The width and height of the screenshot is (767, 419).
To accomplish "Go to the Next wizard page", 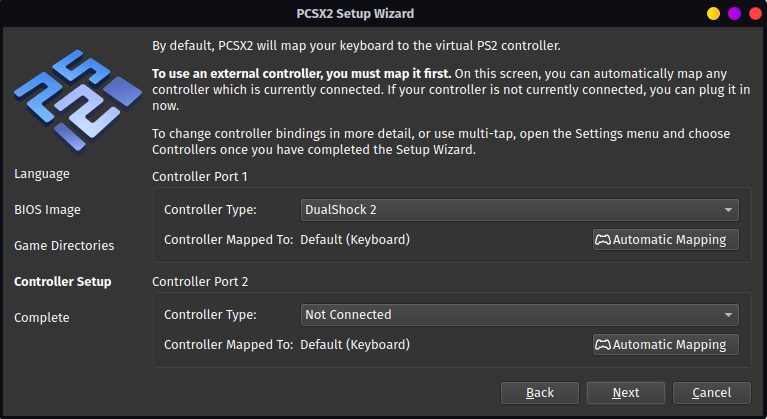I will click(626, 393).
